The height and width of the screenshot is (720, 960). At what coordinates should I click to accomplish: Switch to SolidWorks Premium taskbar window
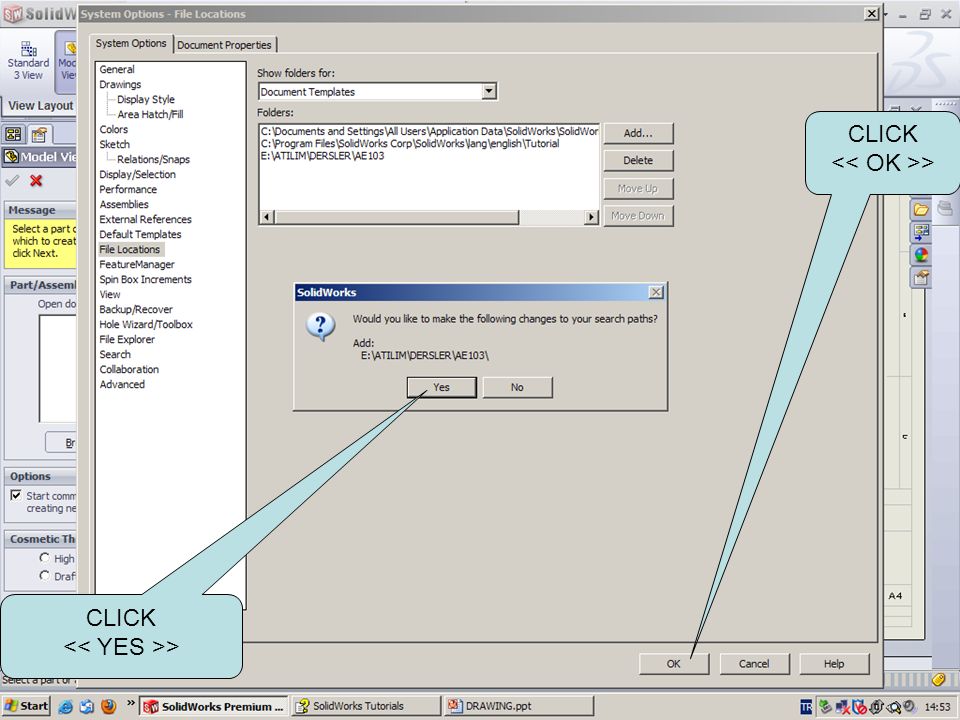(x=212, y=706)
